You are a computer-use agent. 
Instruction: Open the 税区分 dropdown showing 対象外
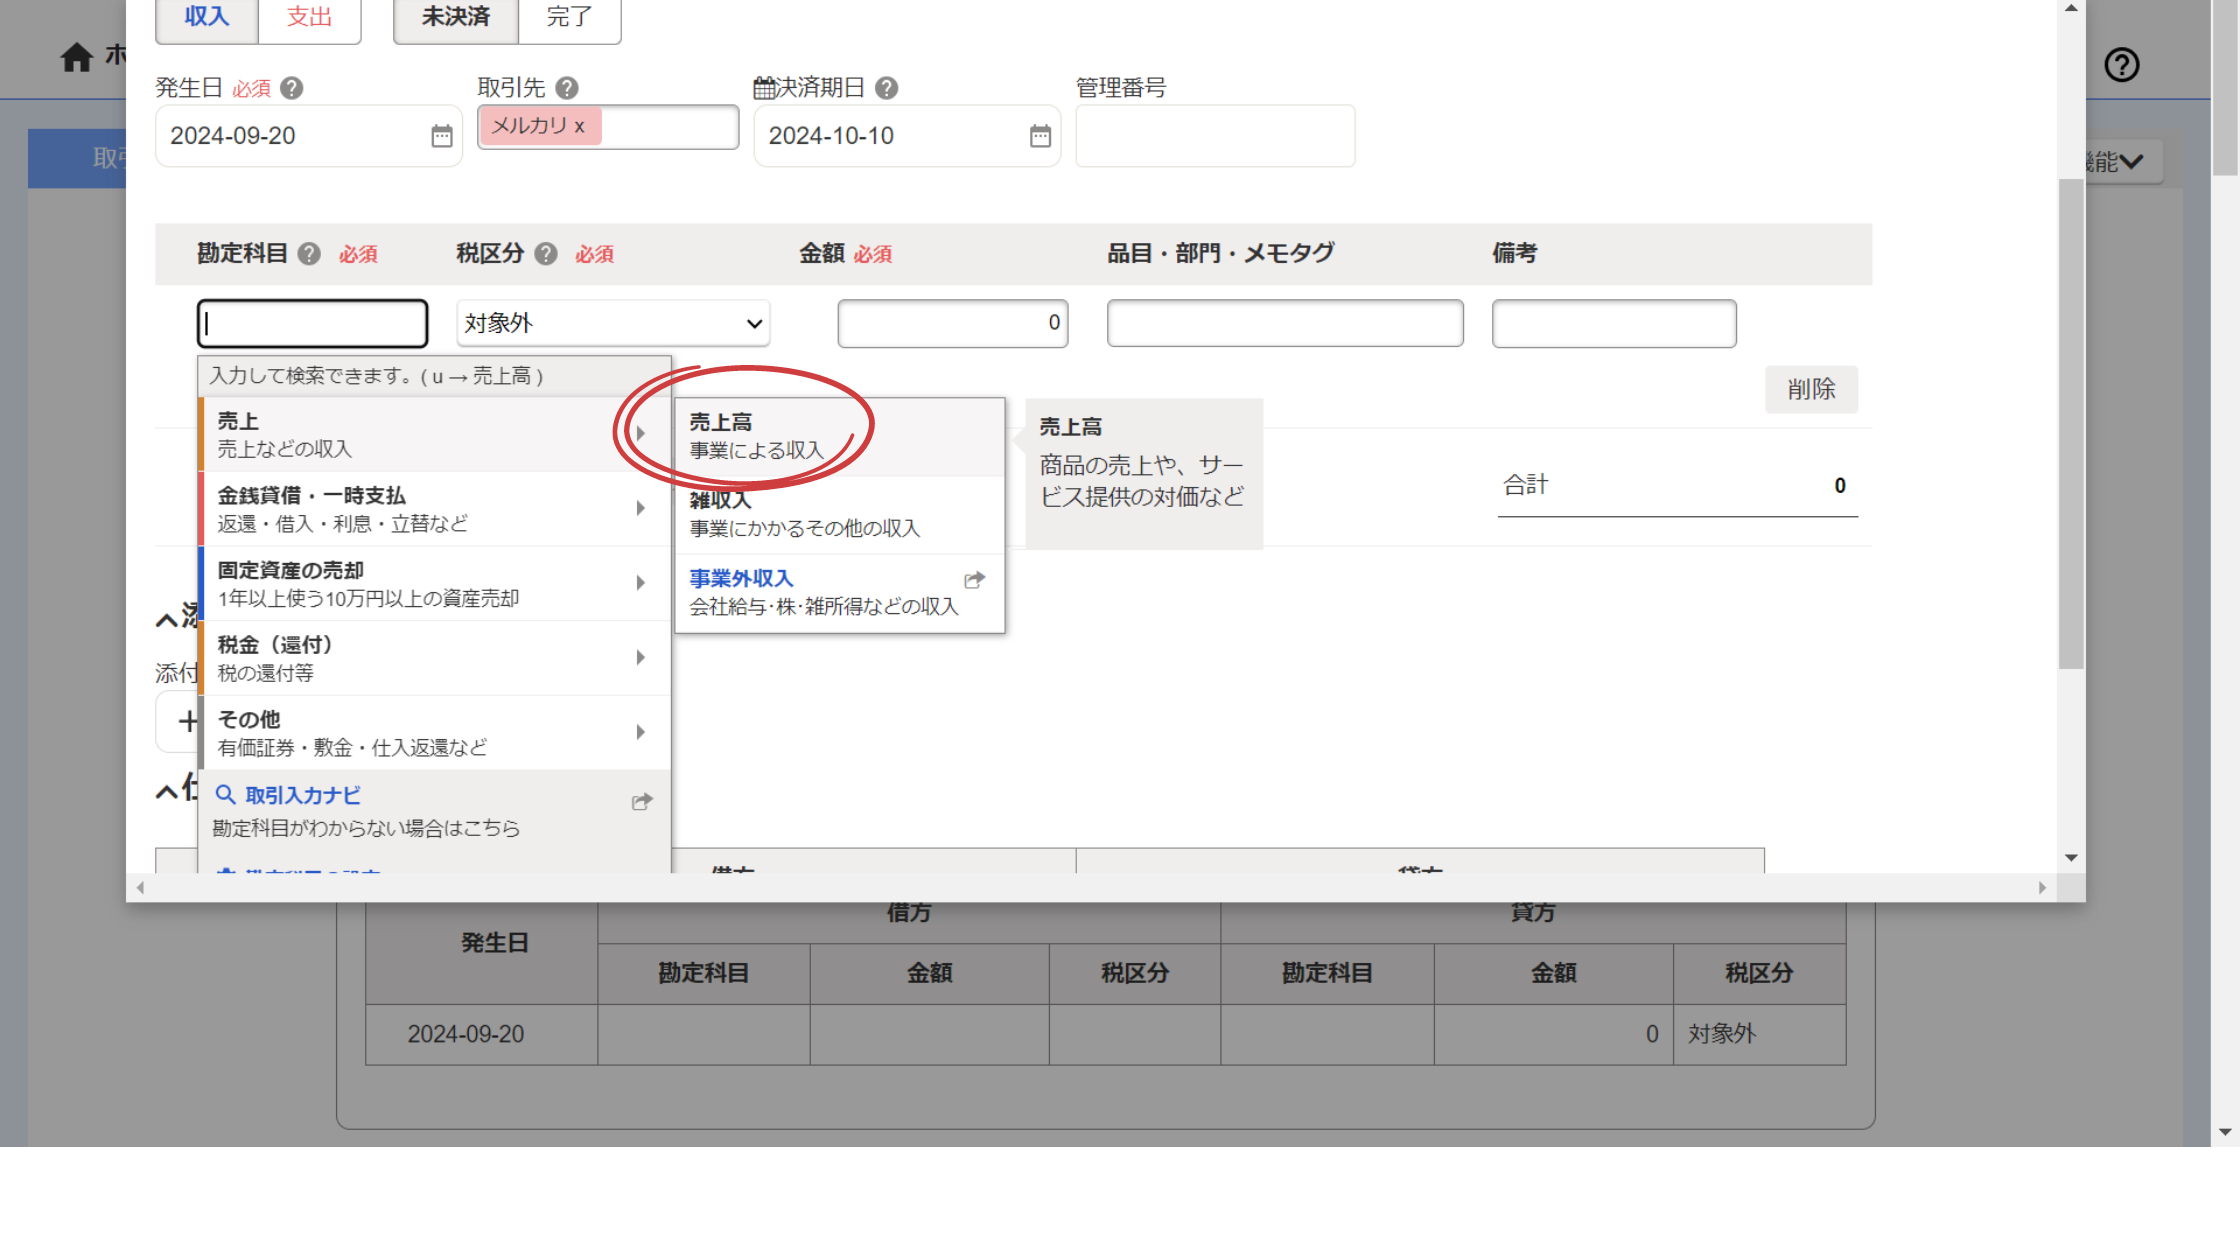(613, 324)
